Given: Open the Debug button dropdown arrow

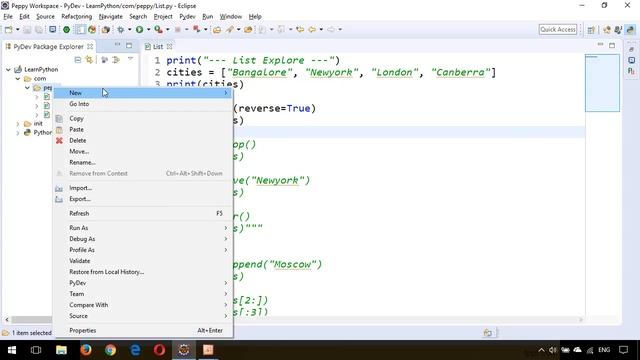Looking at the screenshot, I should [x=129, y=29].
